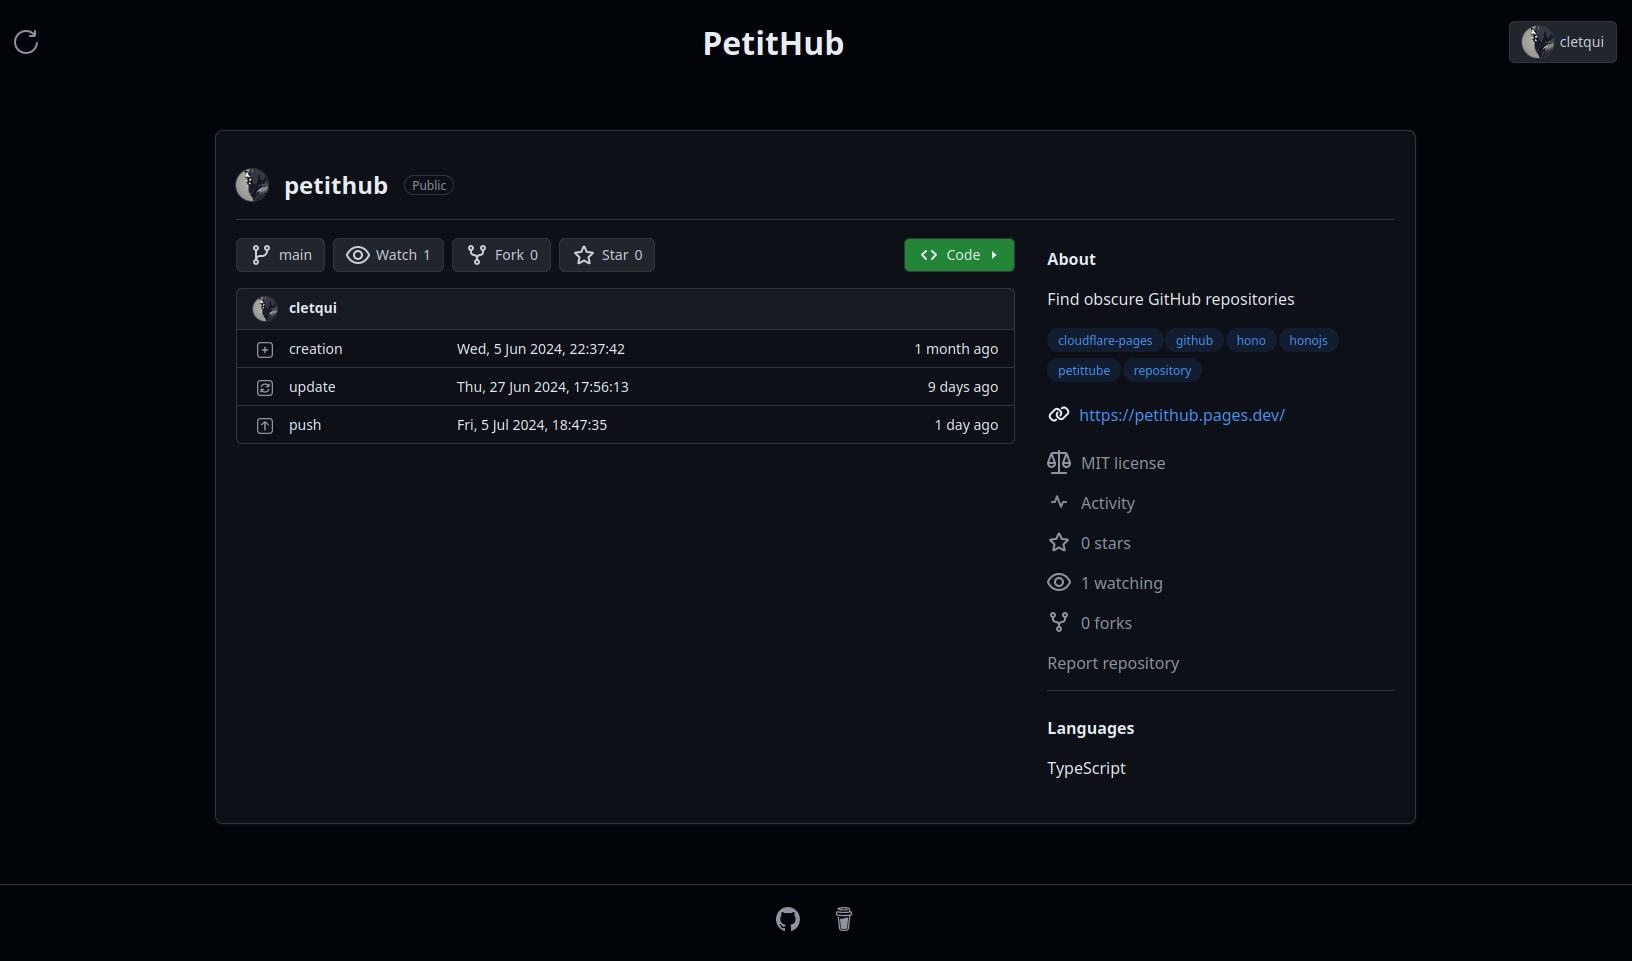Select the MIT license scales icon

point(1058,462)
